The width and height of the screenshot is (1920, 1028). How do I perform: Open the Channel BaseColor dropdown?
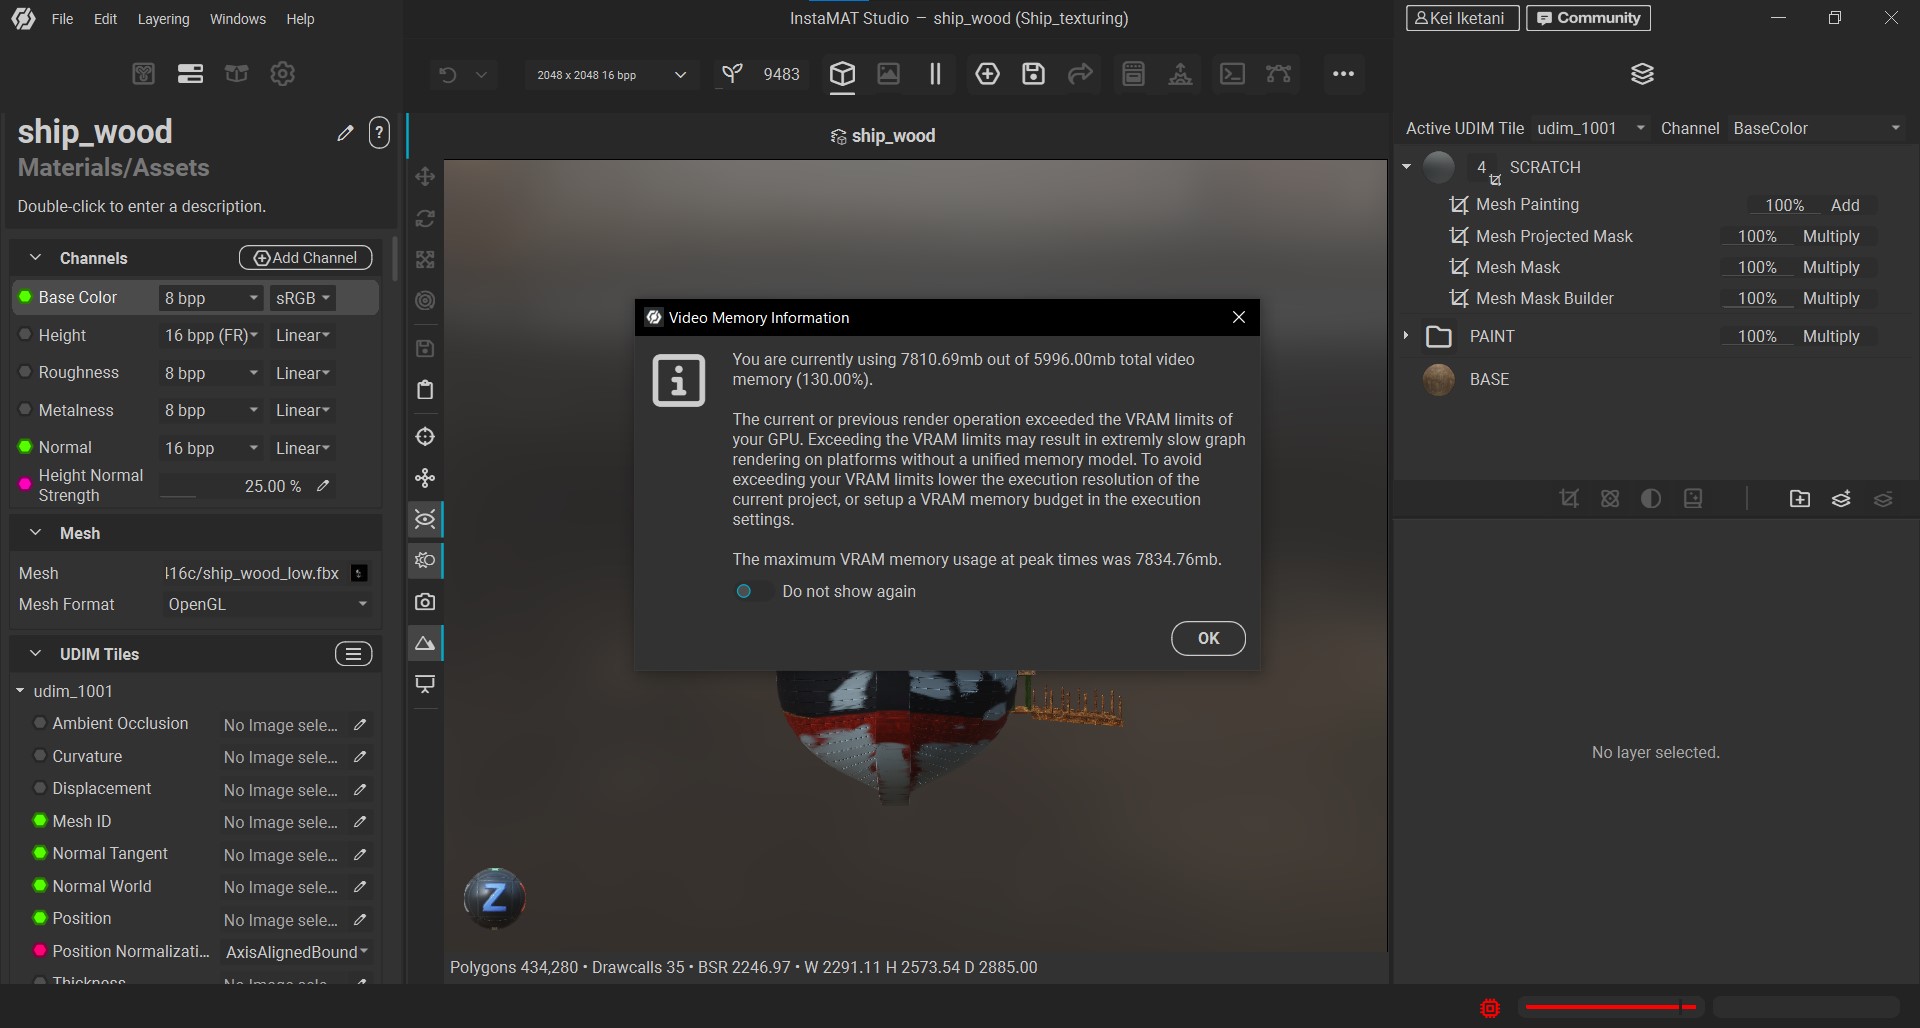point(1816,128)
